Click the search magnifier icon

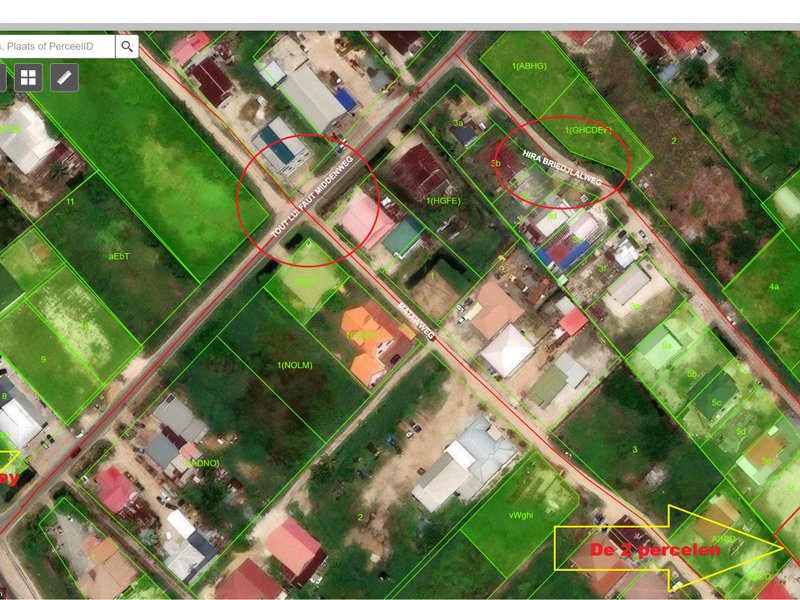pyautogui.click(x=127, y=46)
